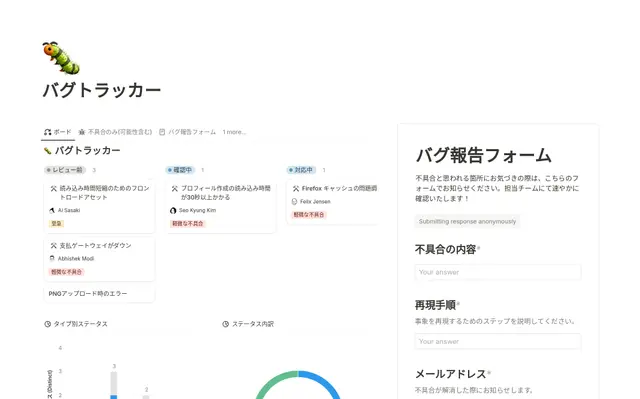
Task: Click the tools icon on Firefox card
Action: (x=296, y=189)
